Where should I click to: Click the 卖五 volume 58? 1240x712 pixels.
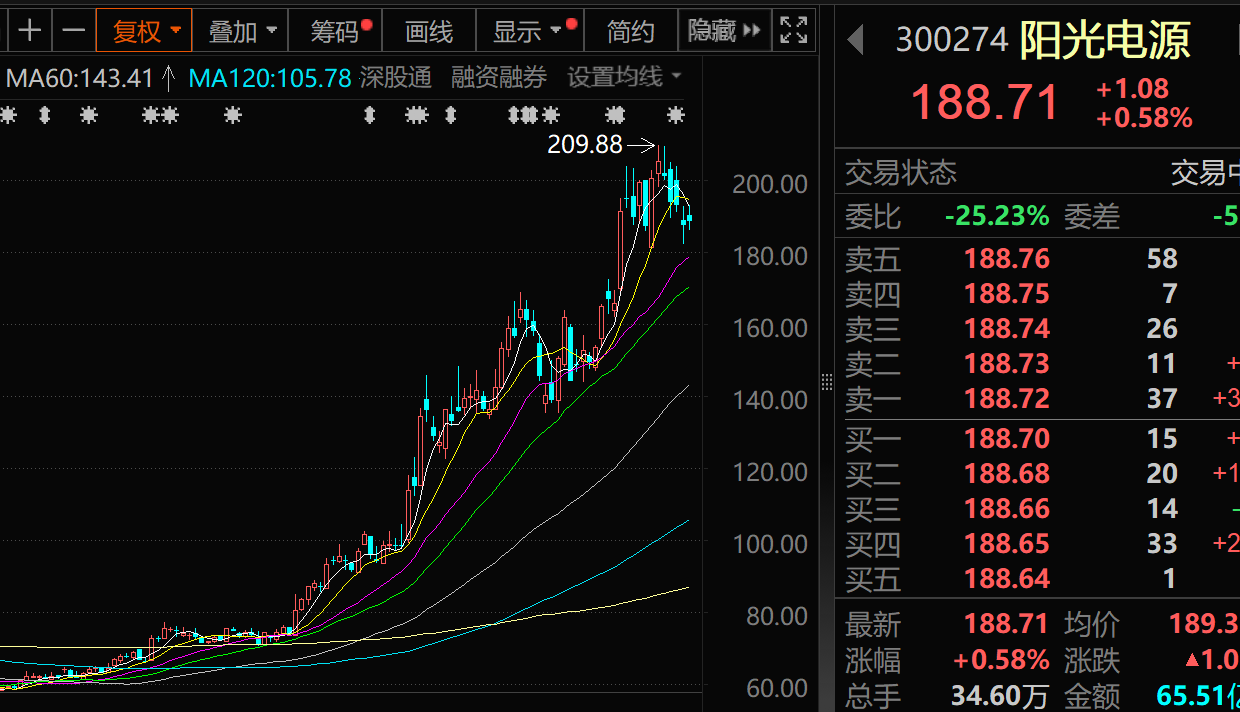pos(1162,259)
